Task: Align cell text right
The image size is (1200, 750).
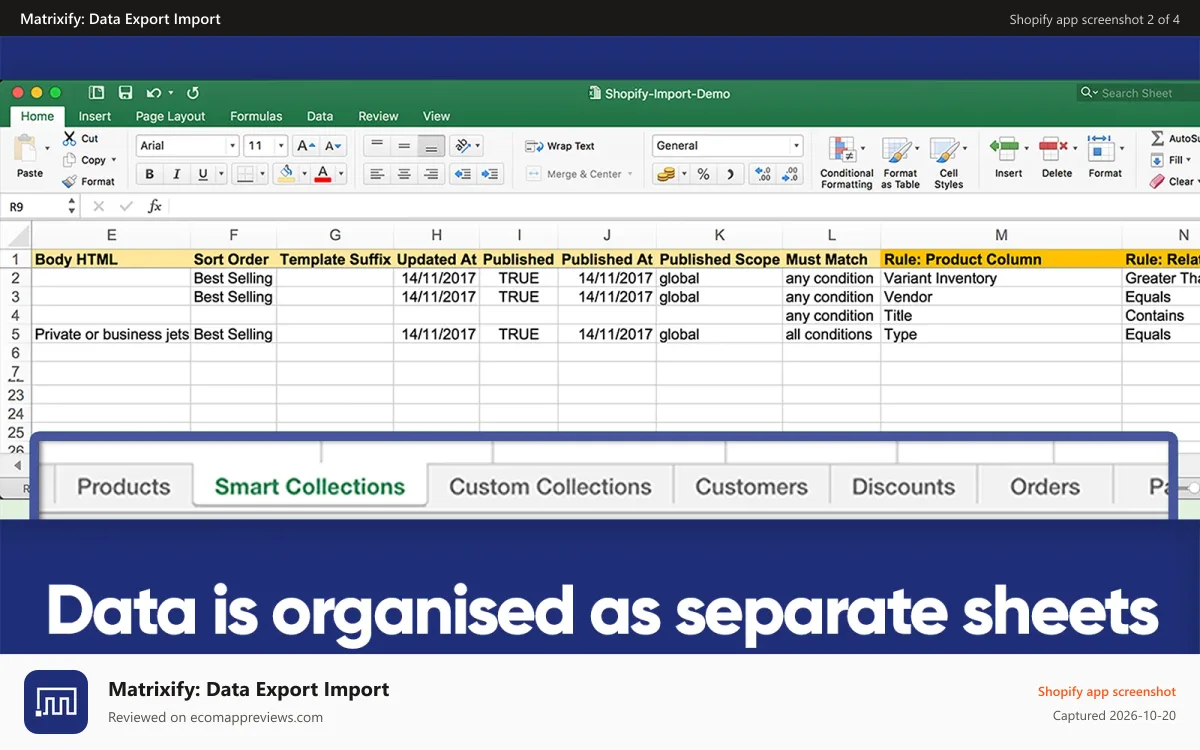Action: [x=431, y=174]
